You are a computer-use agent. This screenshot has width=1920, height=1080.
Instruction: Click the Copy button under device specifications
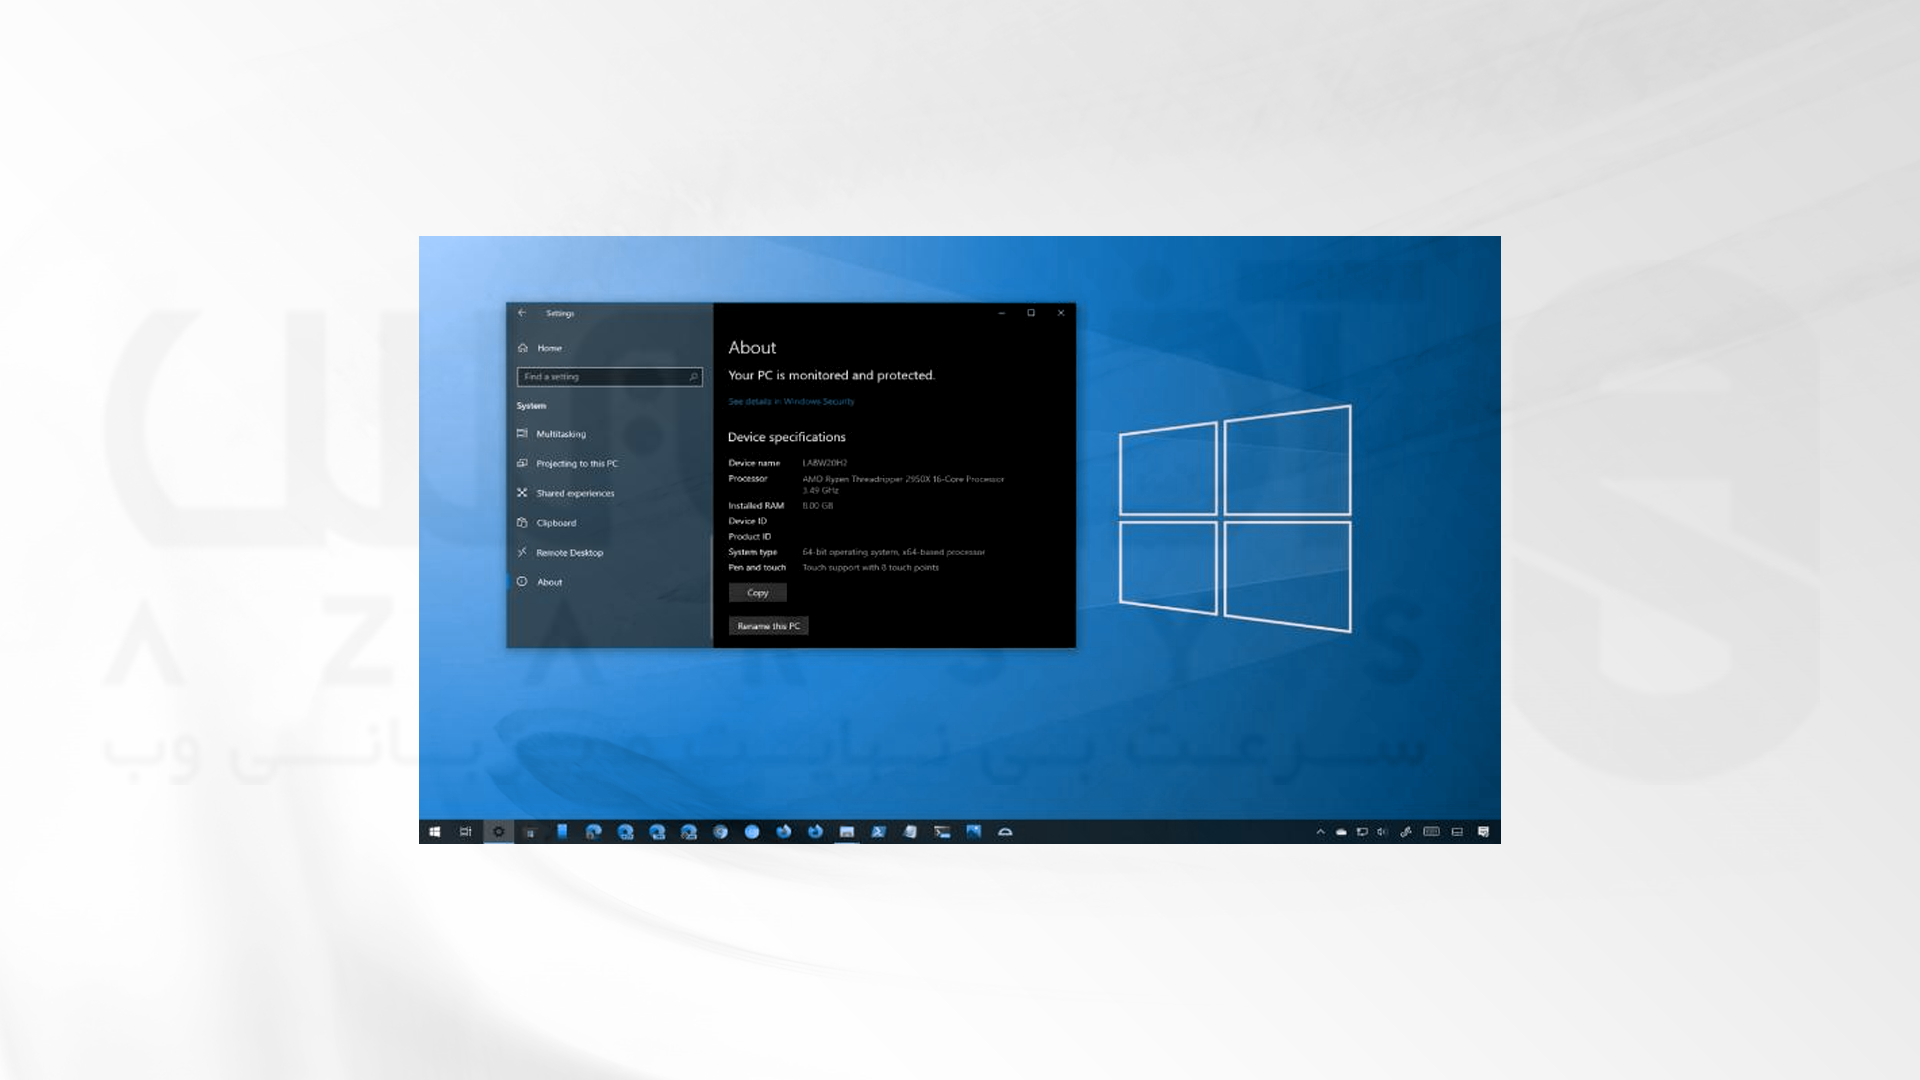[x=758, y=593]
